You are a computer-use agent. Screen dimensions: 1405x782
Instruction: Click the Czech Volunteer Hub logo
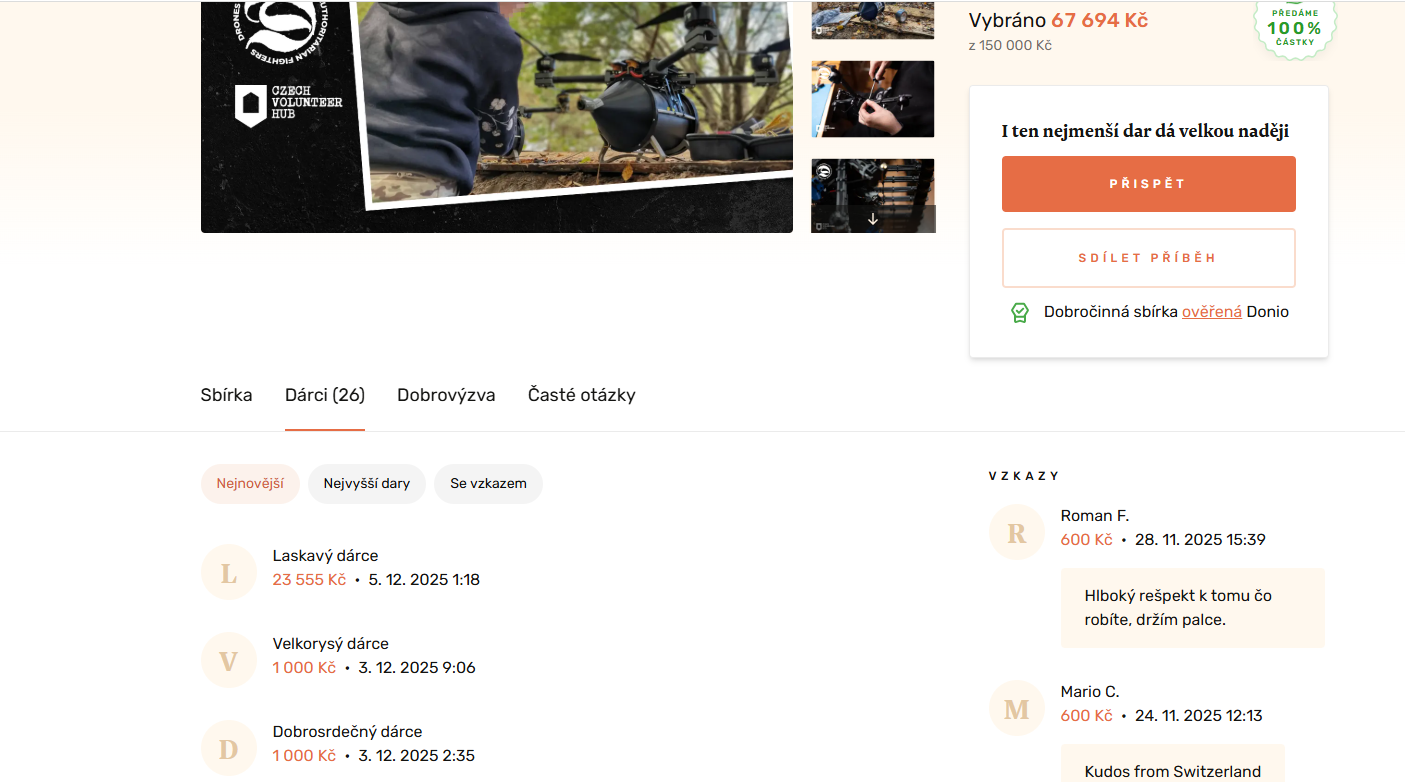[289, 106]
